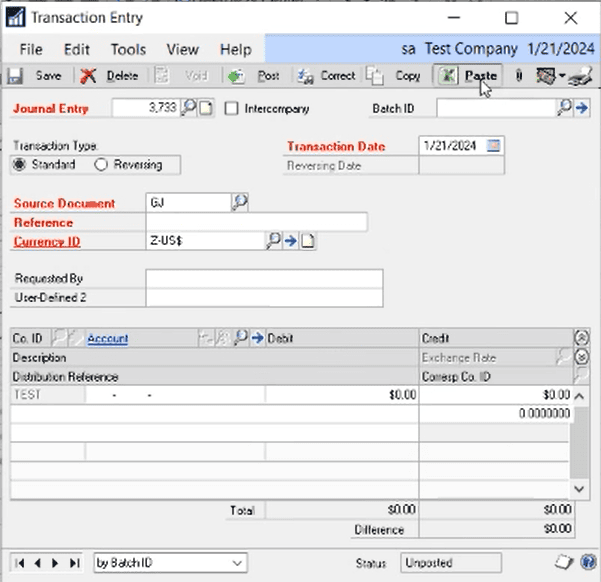Click the grid scrollbar down arrow

(x=580, y=489)
